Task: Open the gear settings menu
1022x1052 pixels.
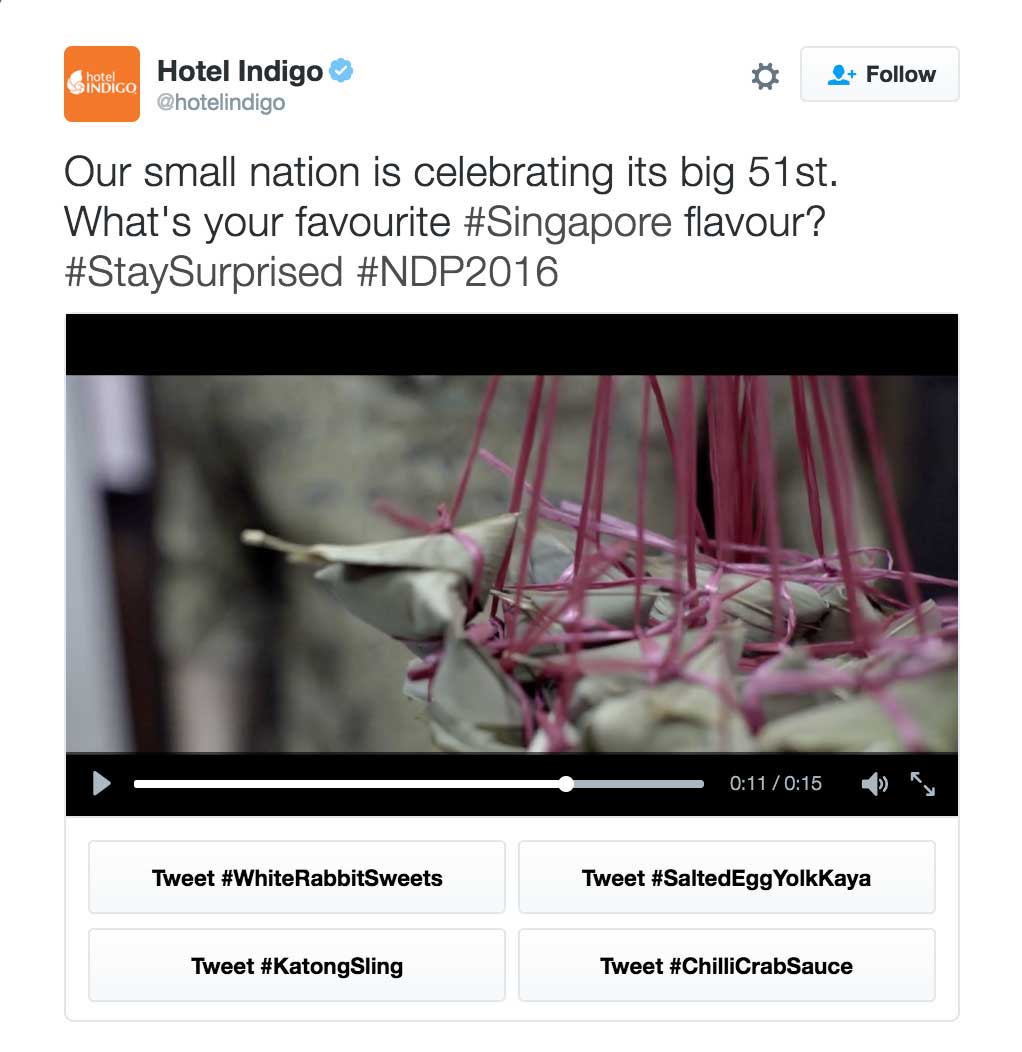Action: tap(764, 76)
